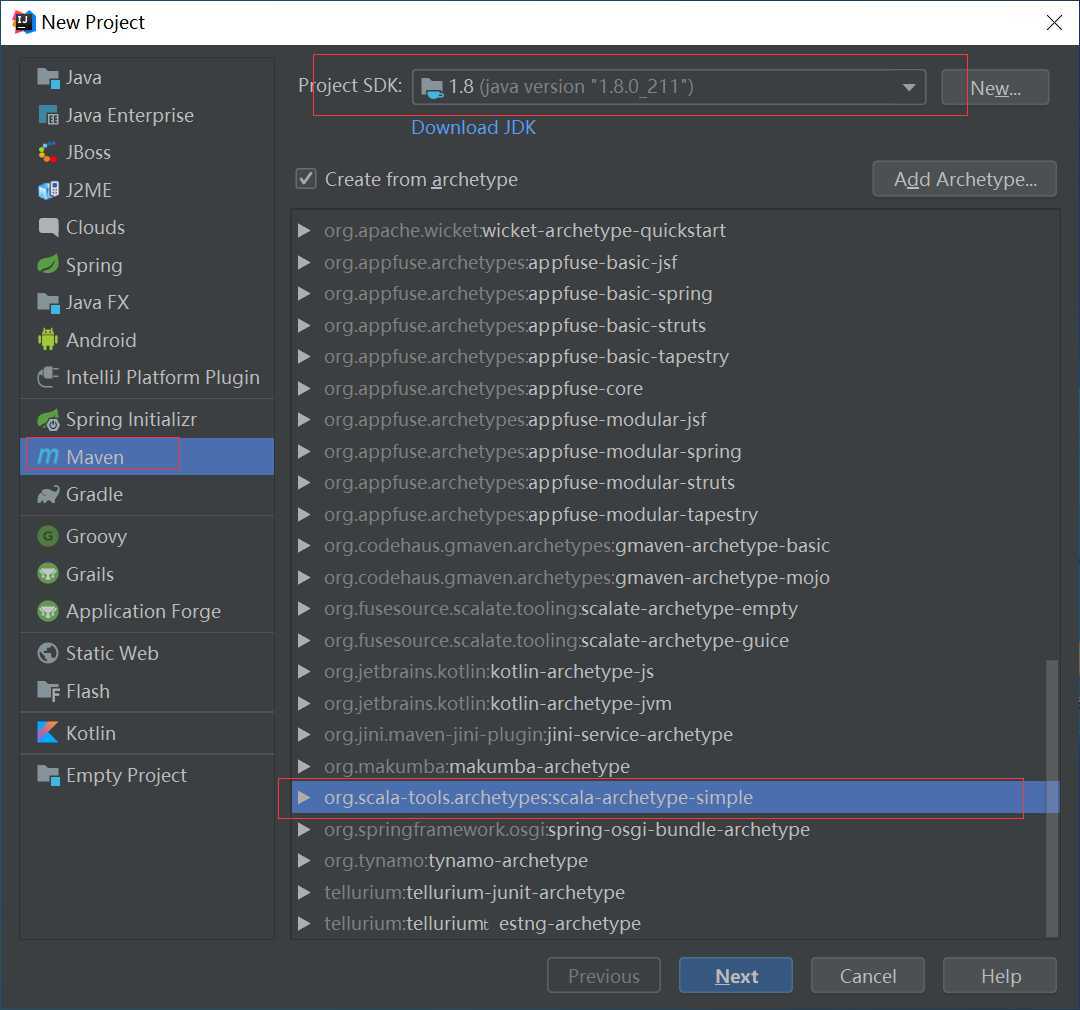Click the Java folder icon in sidebar
This screenshot has height=1010, width=1080.
pos(48,78)
